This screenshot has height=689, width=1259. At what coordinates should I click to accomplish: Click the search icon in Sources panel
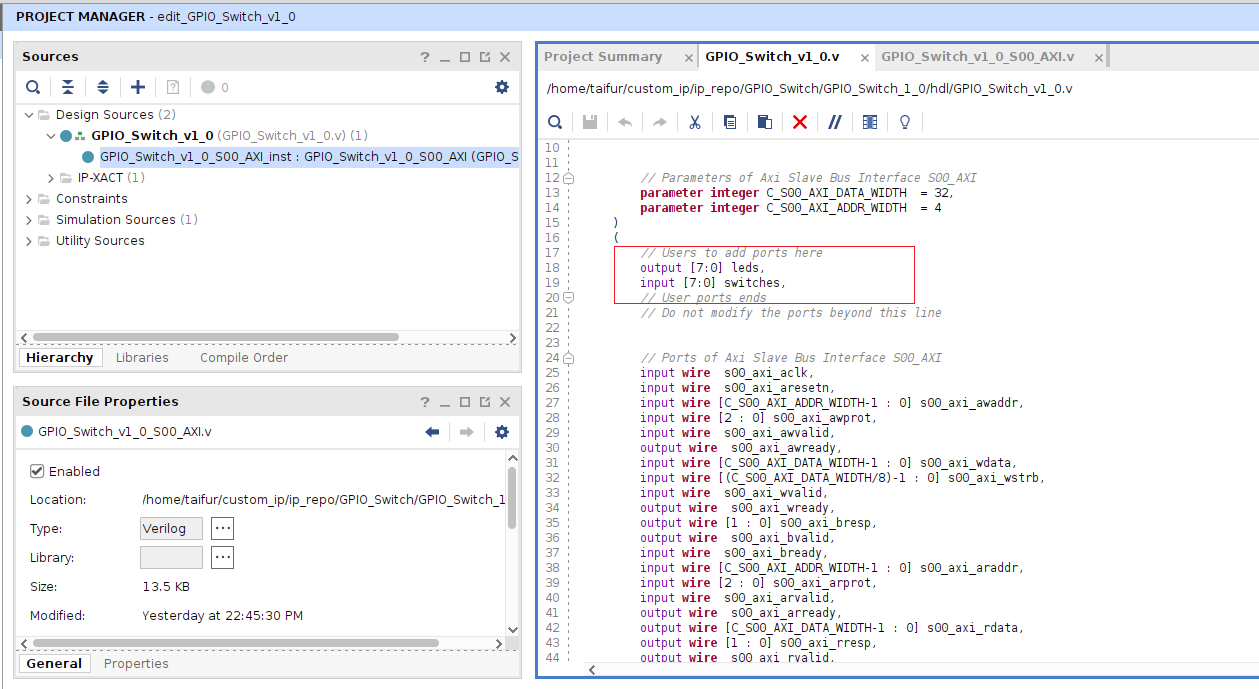pyautogui.click(x=33, y=87)
